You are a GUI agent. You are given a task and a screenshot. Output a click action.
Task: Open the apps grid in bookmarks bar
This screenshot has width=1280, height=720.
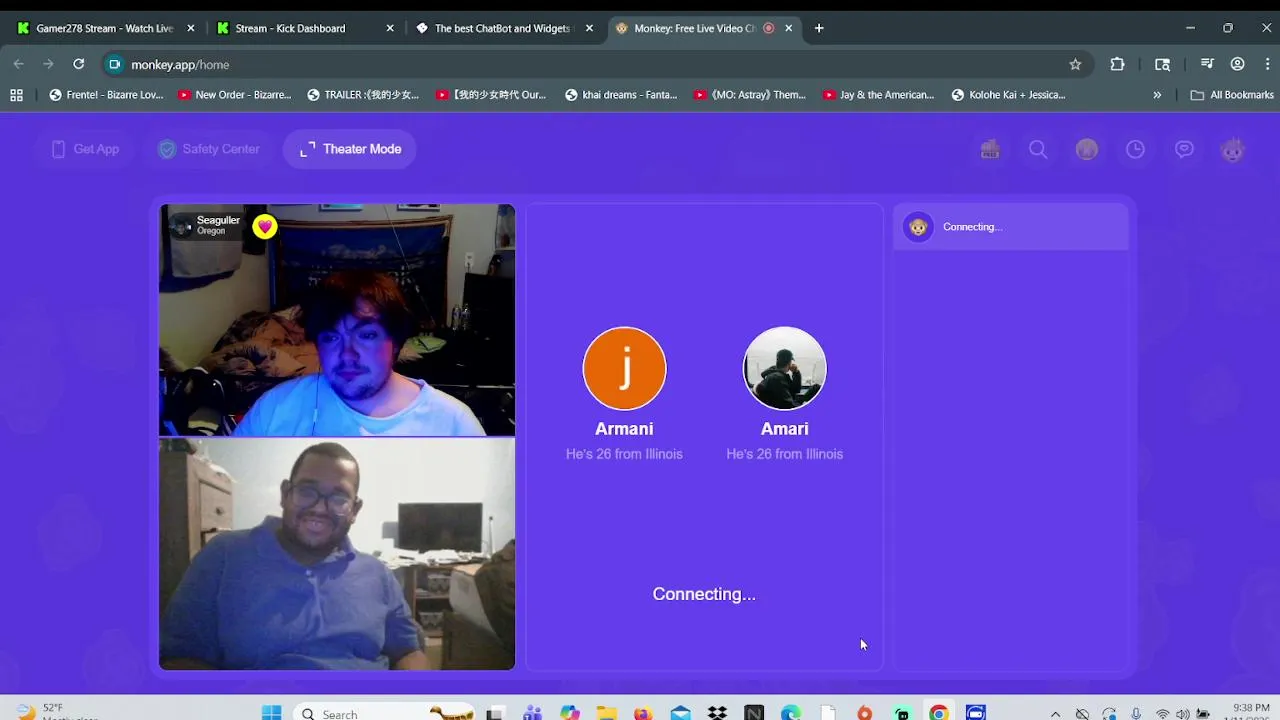point(16,95)
